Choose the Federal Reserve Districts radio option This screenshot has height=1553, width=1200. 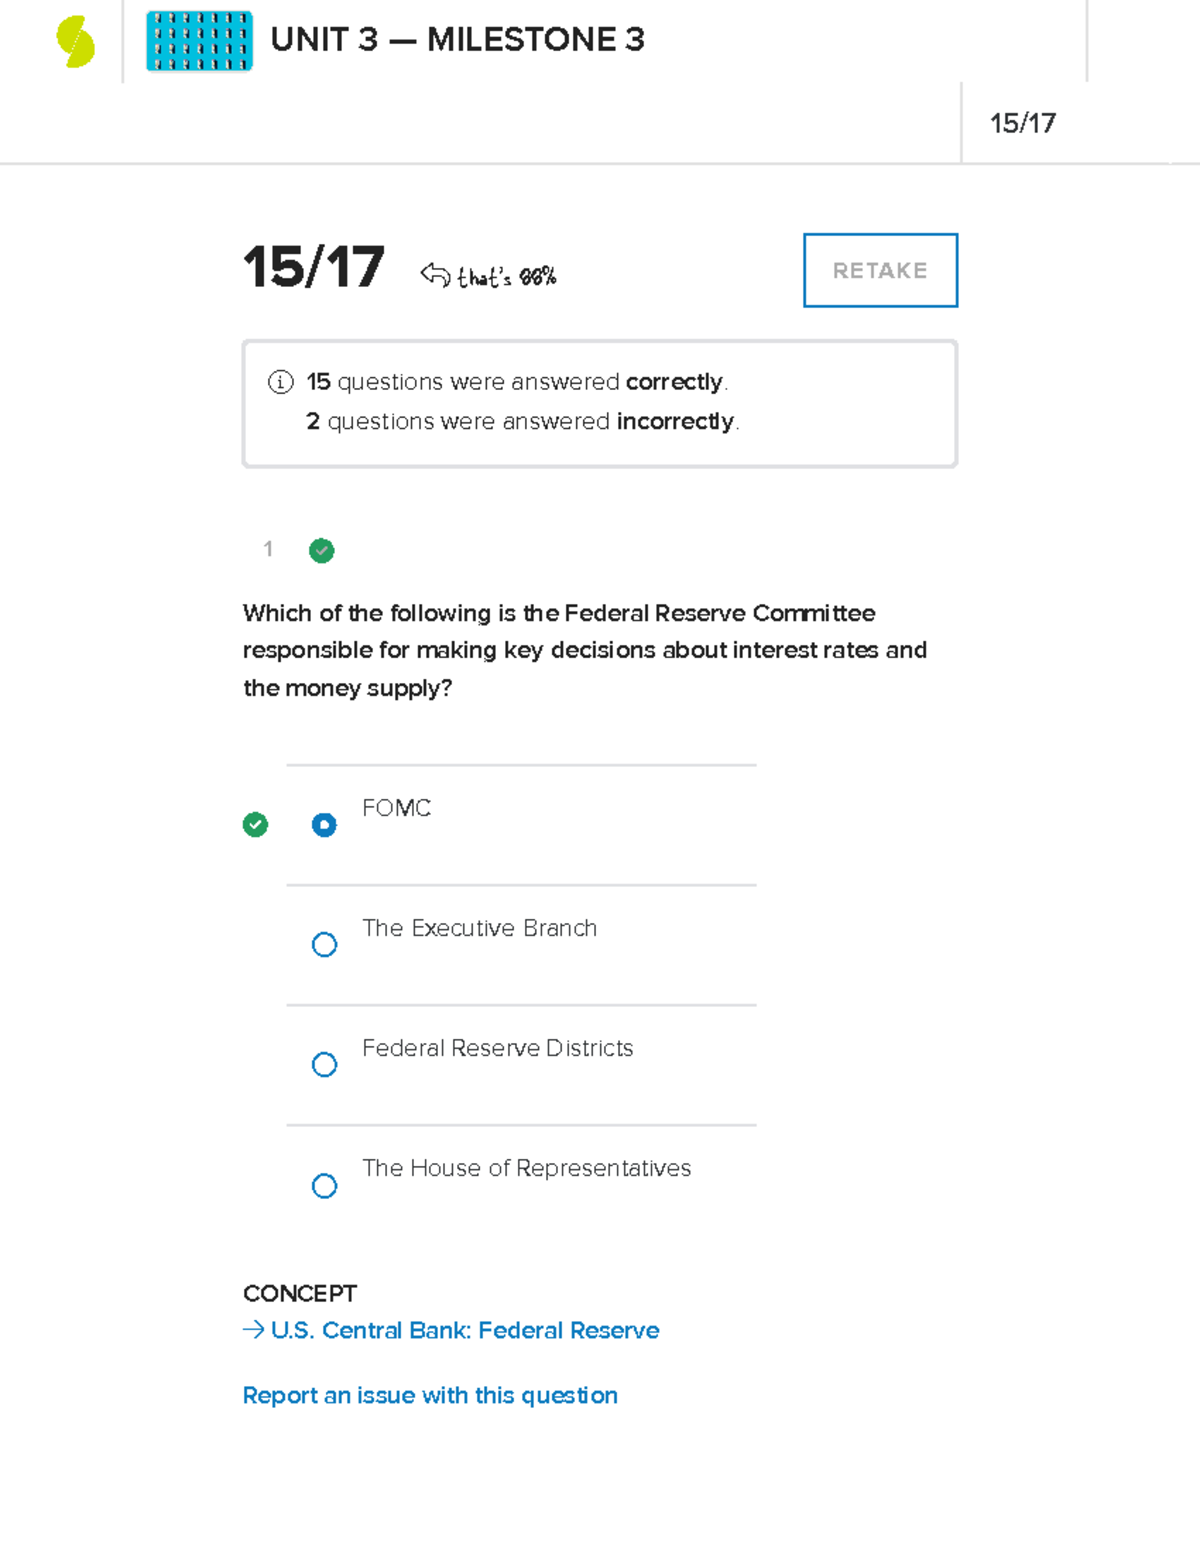click(324, 1065)
